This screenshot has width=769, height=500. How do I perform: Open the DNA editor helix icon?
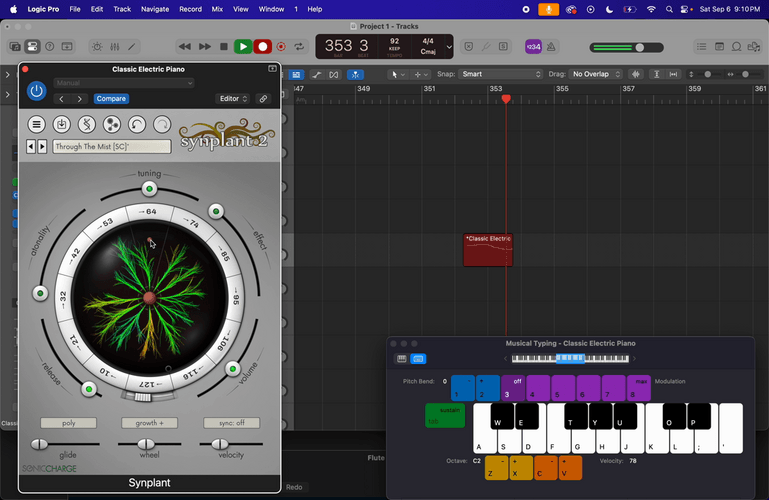[x=87, y=124]
